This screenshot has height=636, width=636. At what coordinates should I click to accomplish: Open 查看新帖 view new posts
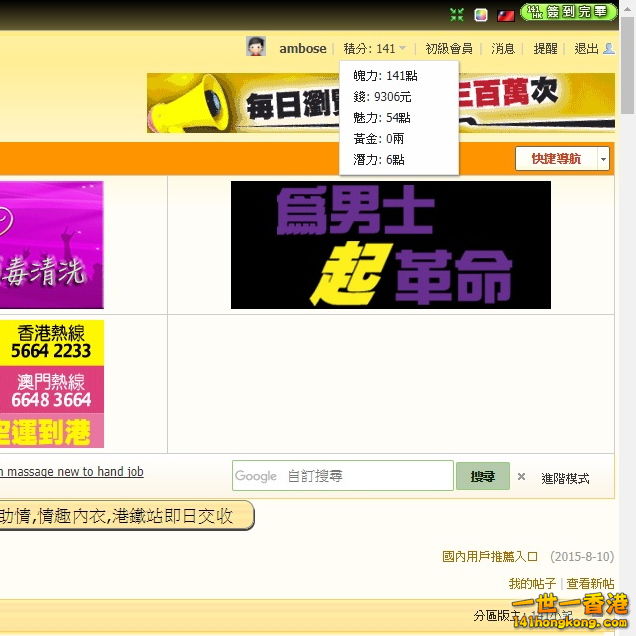(x=590, y=584)
